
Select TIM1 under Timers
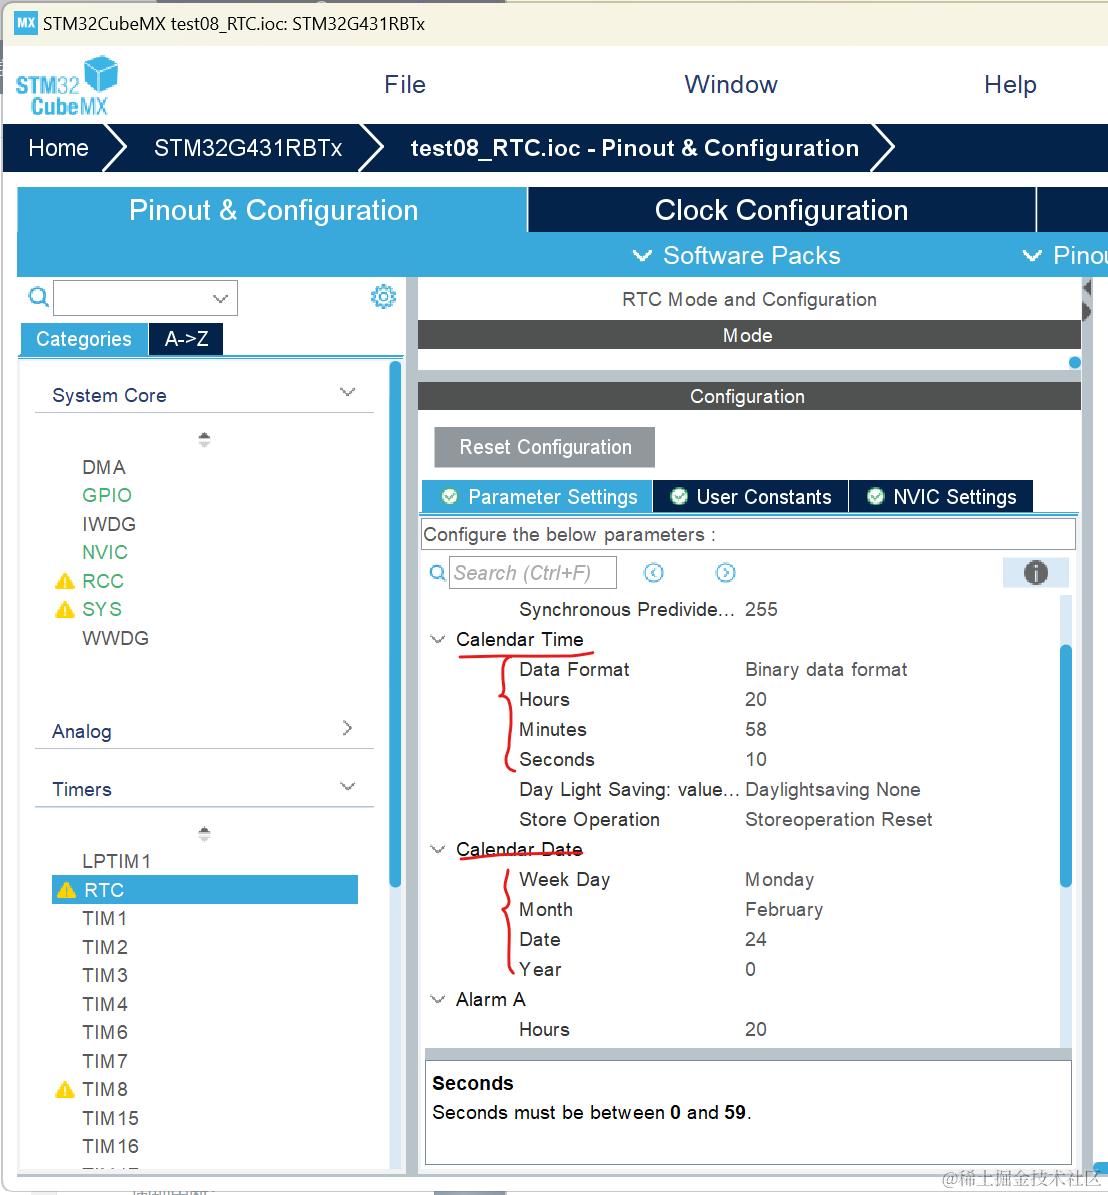(x=104, y=918)
